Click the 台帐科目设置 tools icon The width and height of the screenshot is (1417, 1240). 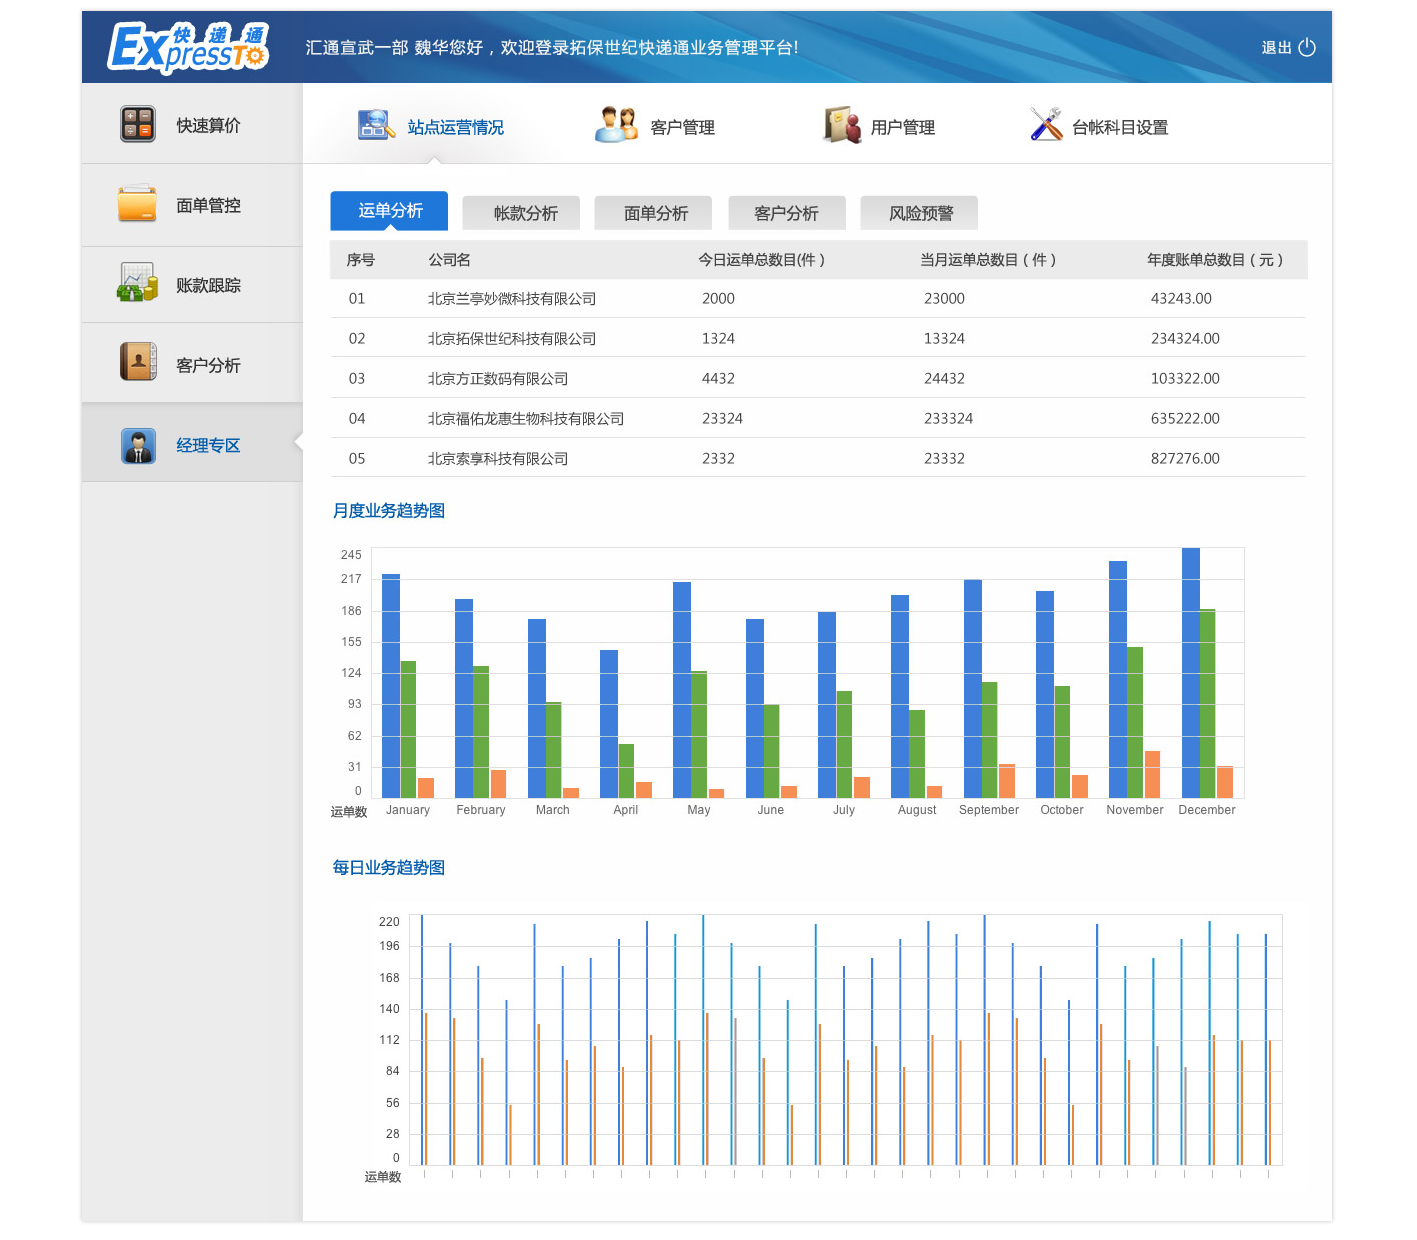click(x=1046, y=125)
